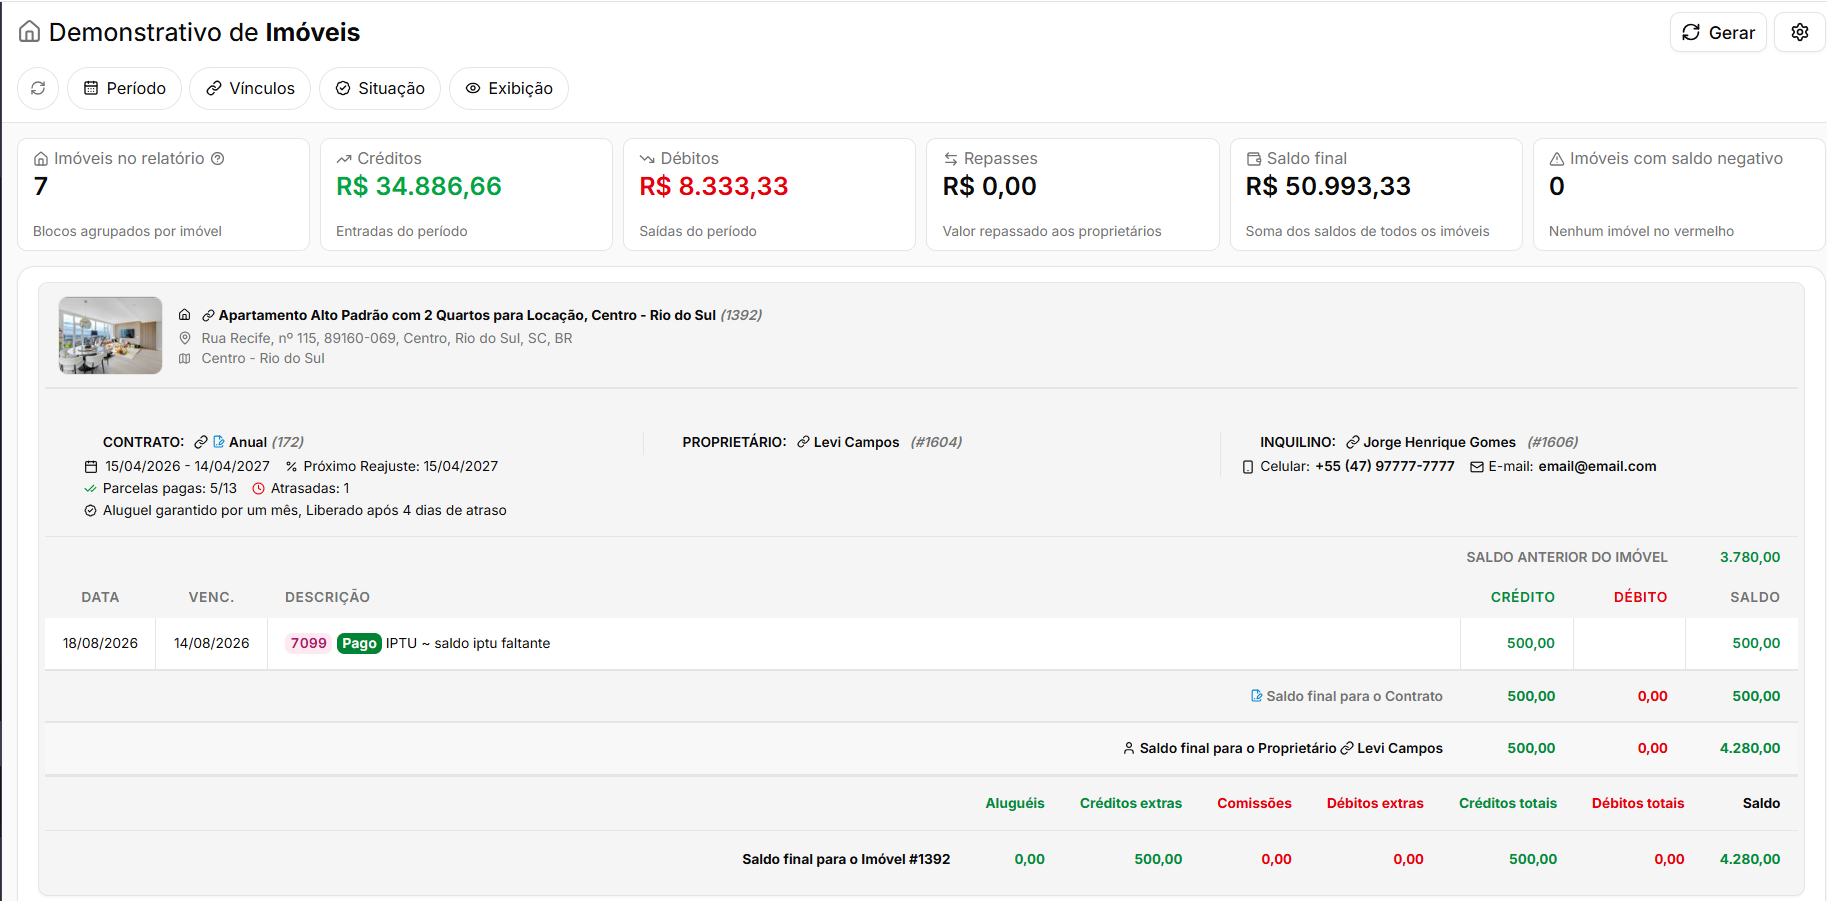Click the clock icon beside Atrasadas: 1
1827x901 pixels.
pos(259,489)
